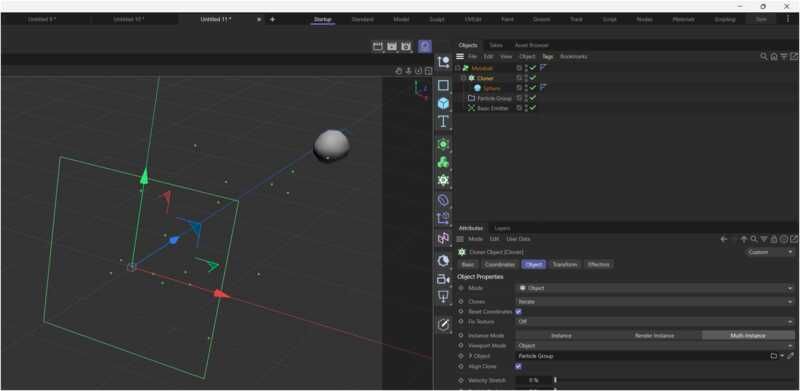Click the Subdivision Surface generator icon
Screen dimensions: 800x391
pos(443,144)
